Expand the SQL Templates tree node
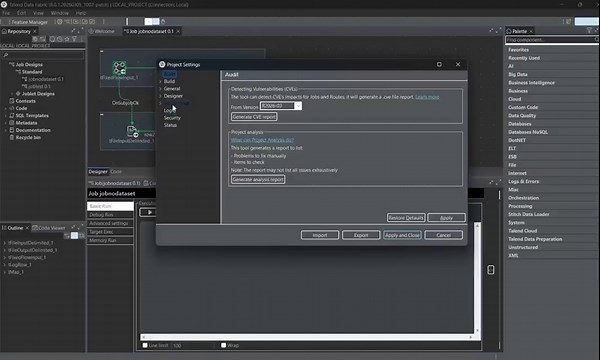 click(x=5, y=116)
